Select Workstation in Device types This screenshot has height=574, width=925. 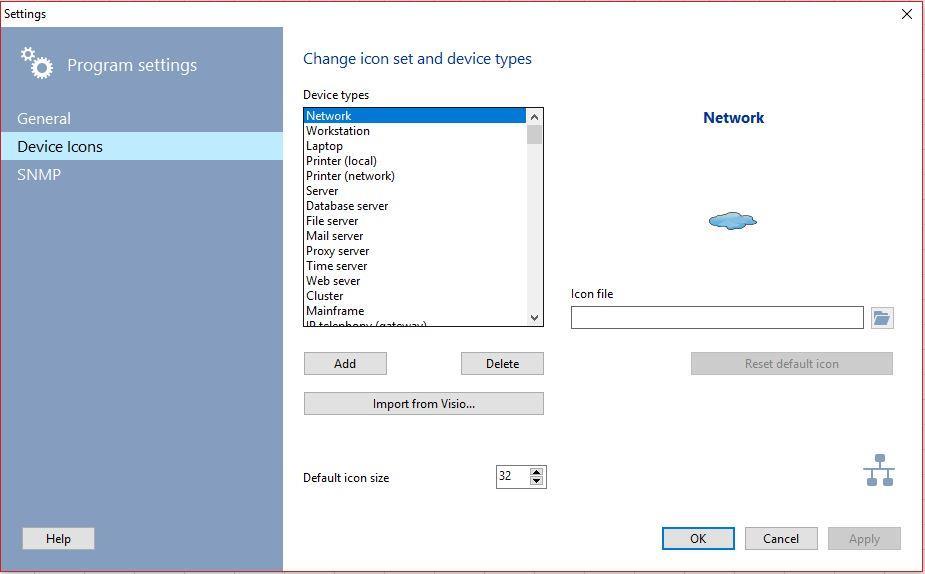415,130
